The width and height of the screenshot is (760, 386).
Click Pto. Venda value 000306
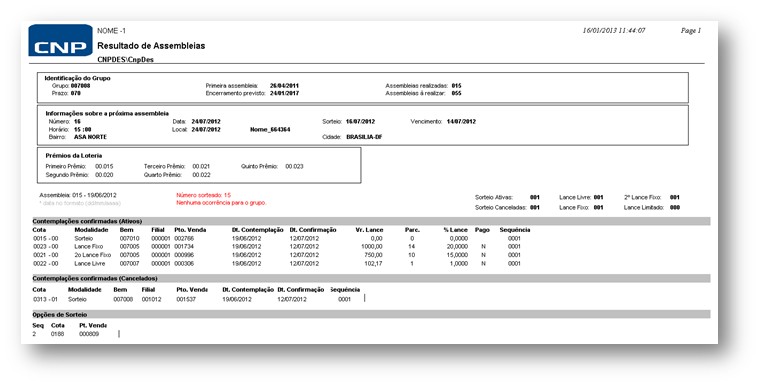coord(184,264)
